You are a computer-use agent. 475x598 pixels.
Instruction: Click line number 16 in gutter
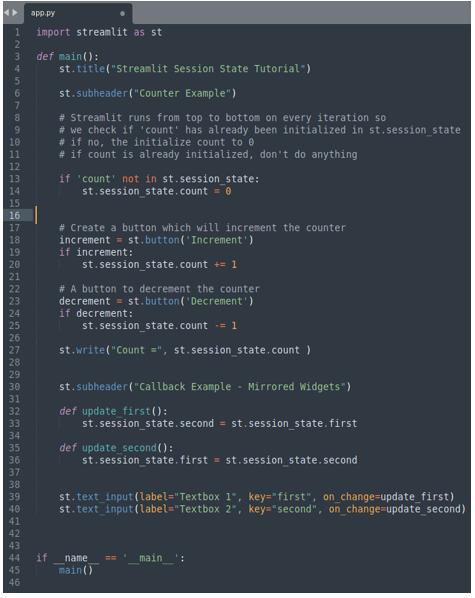click(x=14, y=215)
